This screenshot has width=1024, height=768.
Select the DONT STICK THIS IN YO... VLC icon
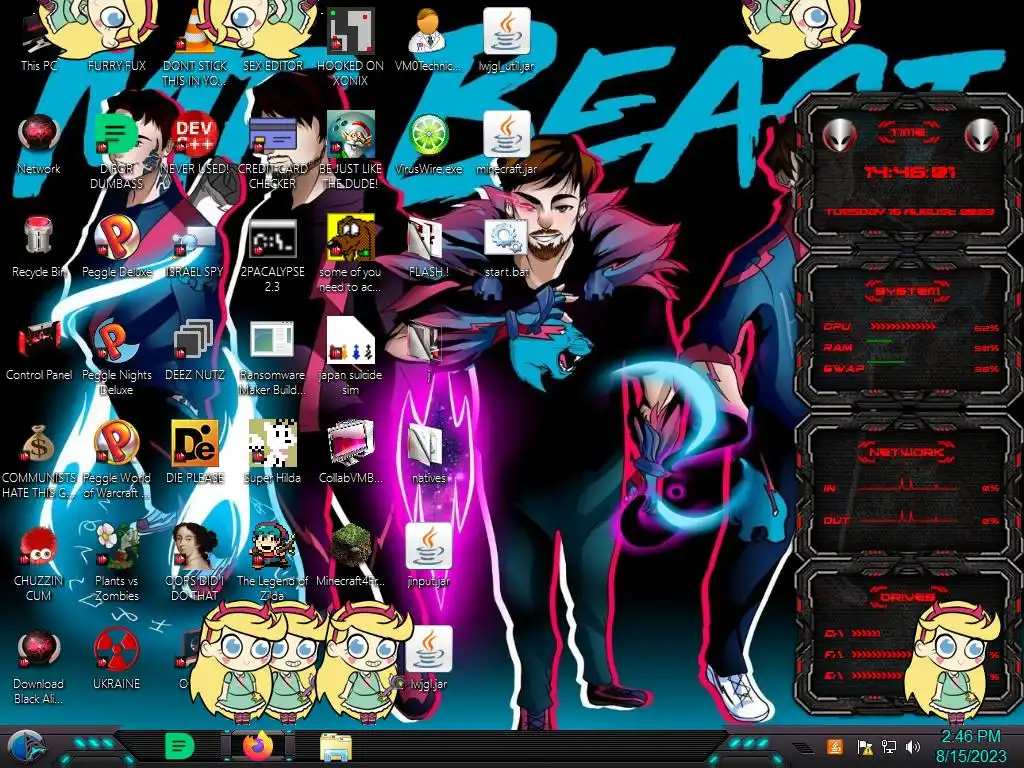tap(195, 48)
